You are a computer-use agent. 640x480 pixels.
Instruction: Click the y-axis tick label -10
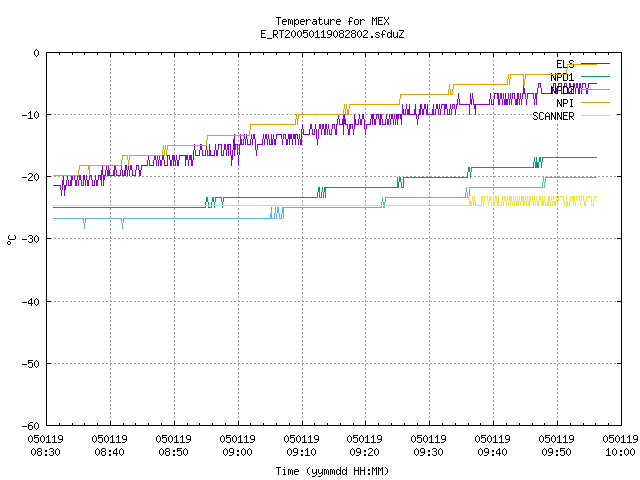31,115
